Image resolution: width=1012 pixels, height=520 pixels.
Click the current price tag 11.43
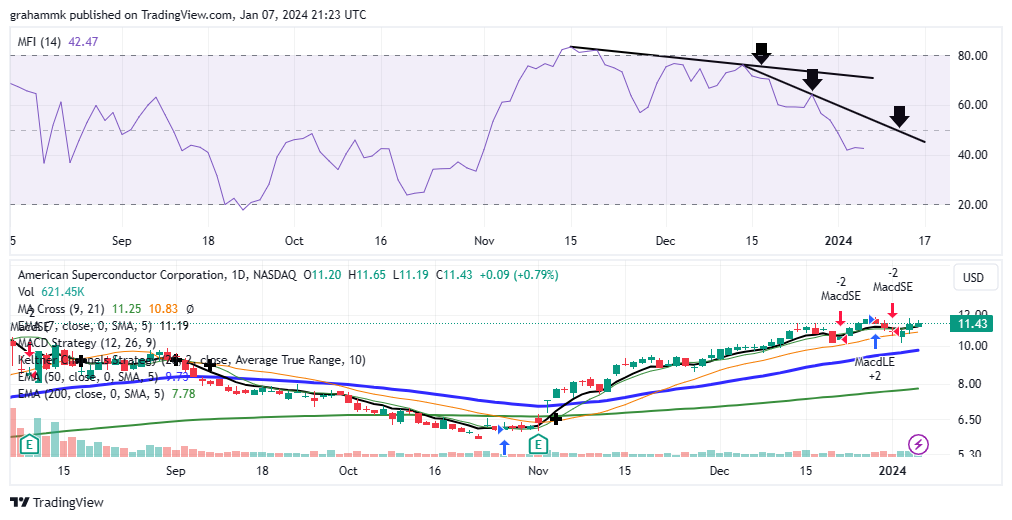point(973,324)
